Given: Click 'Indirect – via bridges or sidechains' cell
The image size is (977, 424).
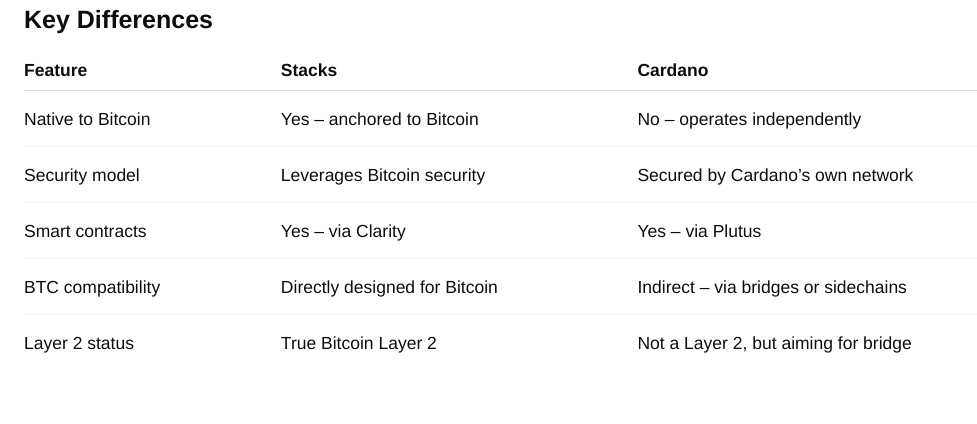Looking at the screenshot, I should (x=771, y=287).
